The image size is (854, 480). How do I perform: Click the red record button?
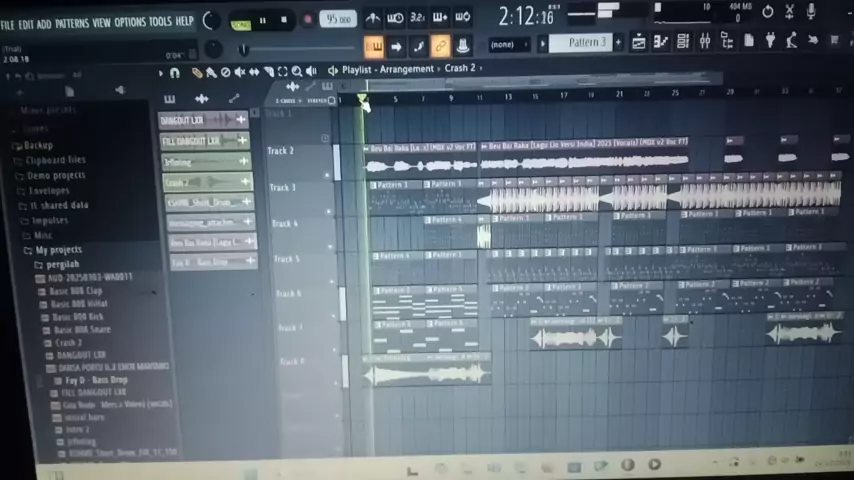click(307, 20)
